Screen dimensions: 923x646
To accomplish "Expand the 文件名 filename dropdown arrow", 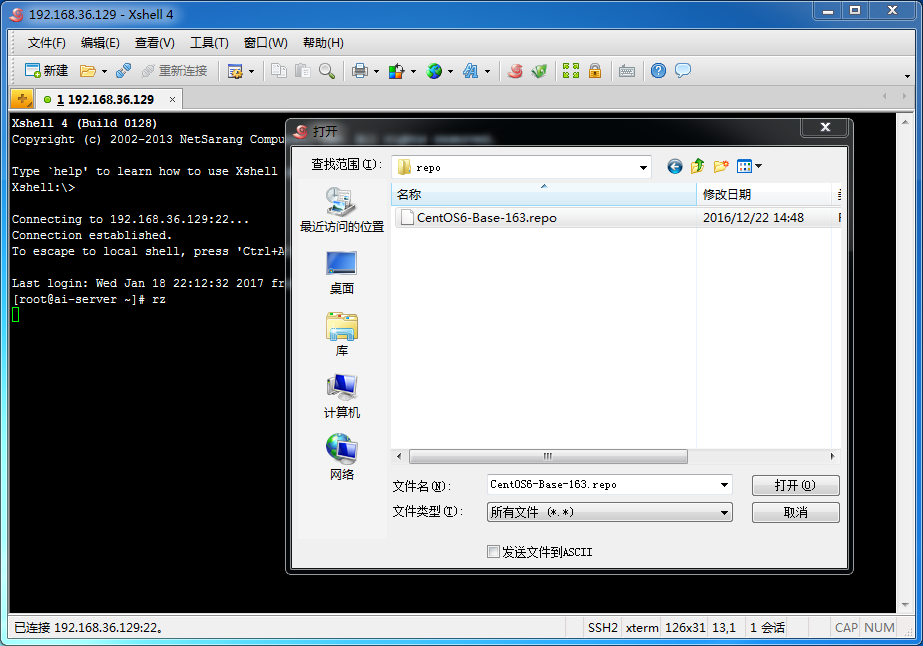I will (x=725, y=485).
